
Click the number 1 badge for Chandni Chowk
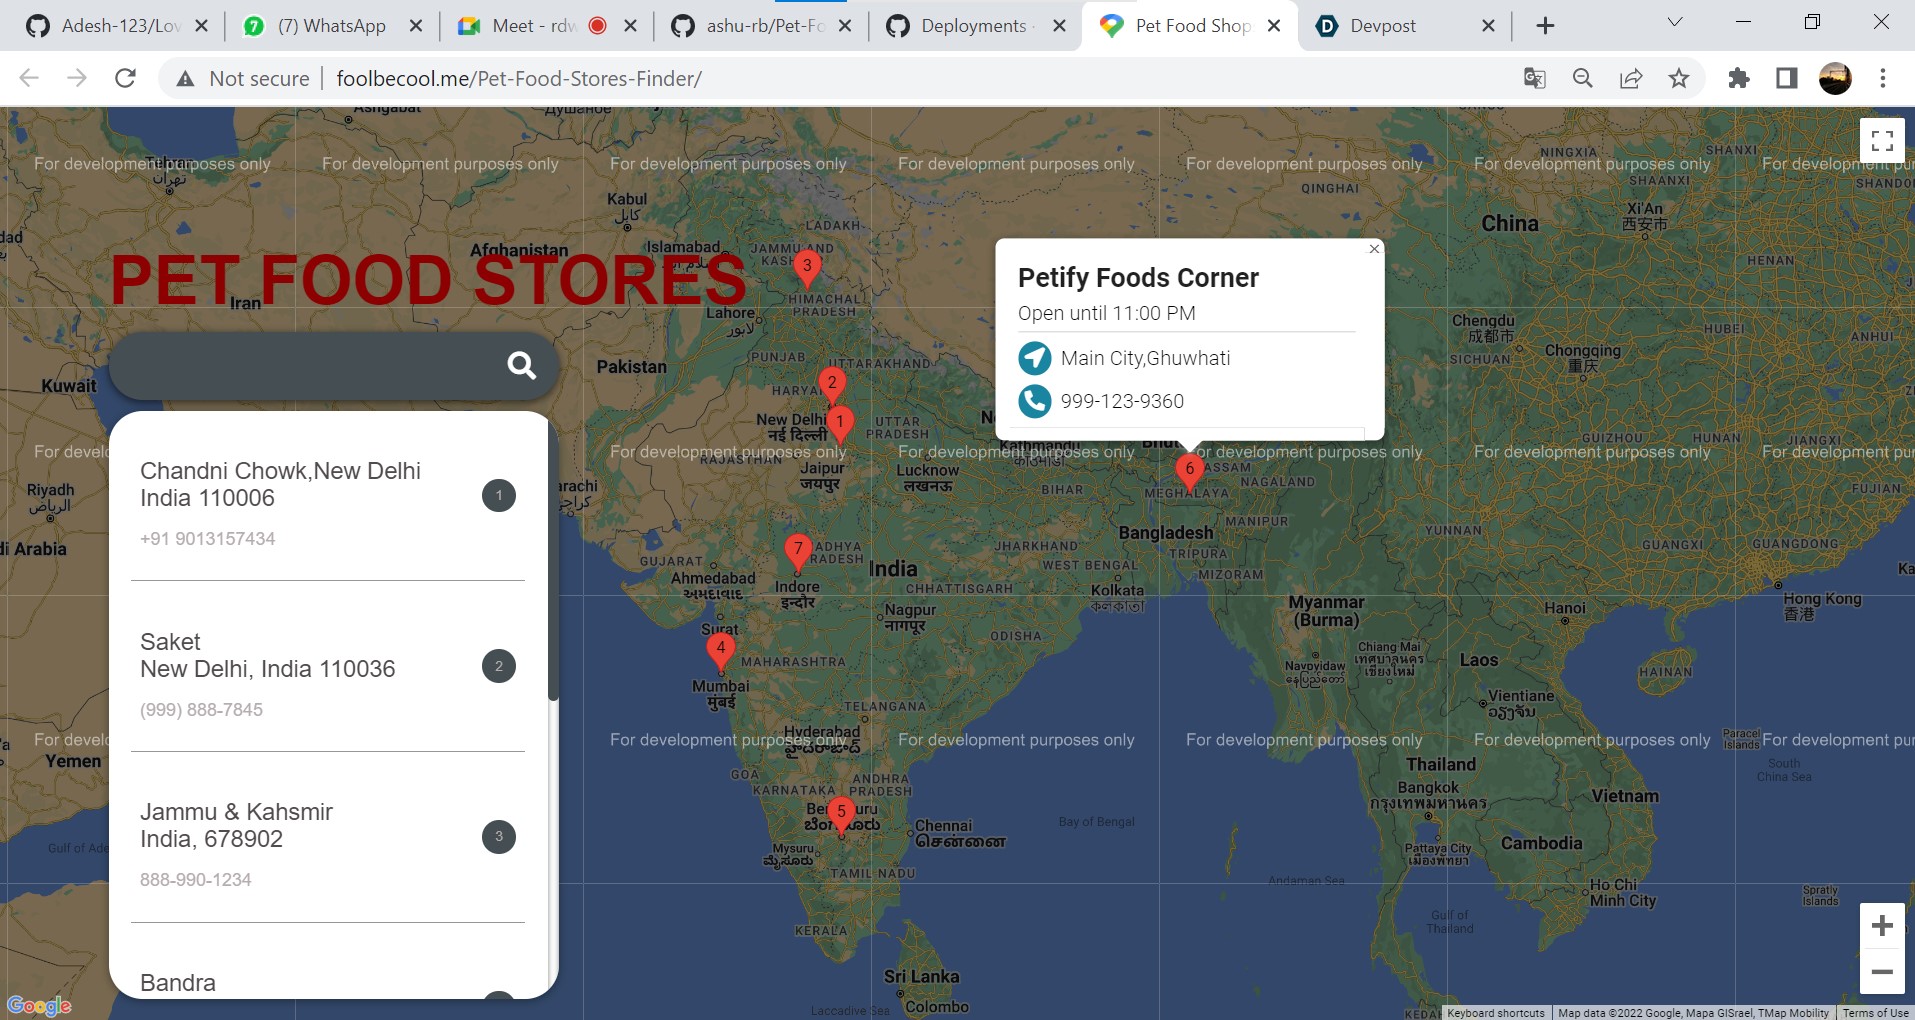tap(499, 495)
